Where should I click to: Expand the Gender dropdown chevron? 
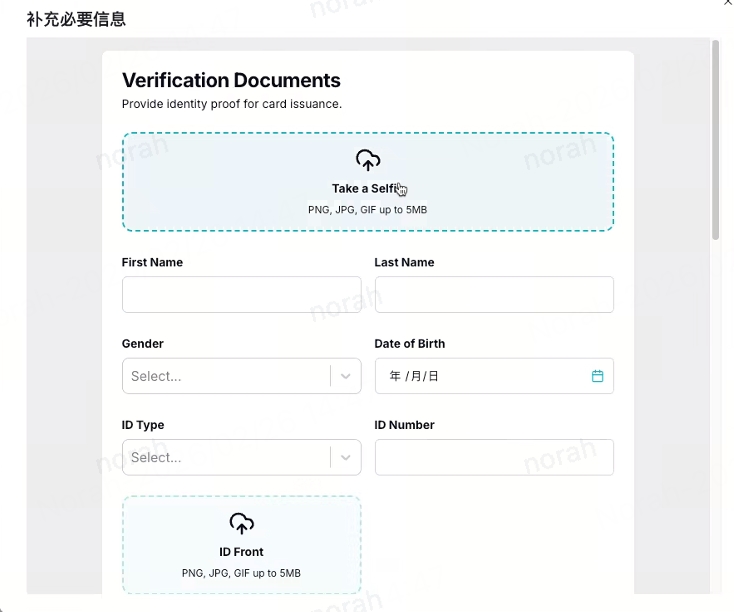coord(345,376)
